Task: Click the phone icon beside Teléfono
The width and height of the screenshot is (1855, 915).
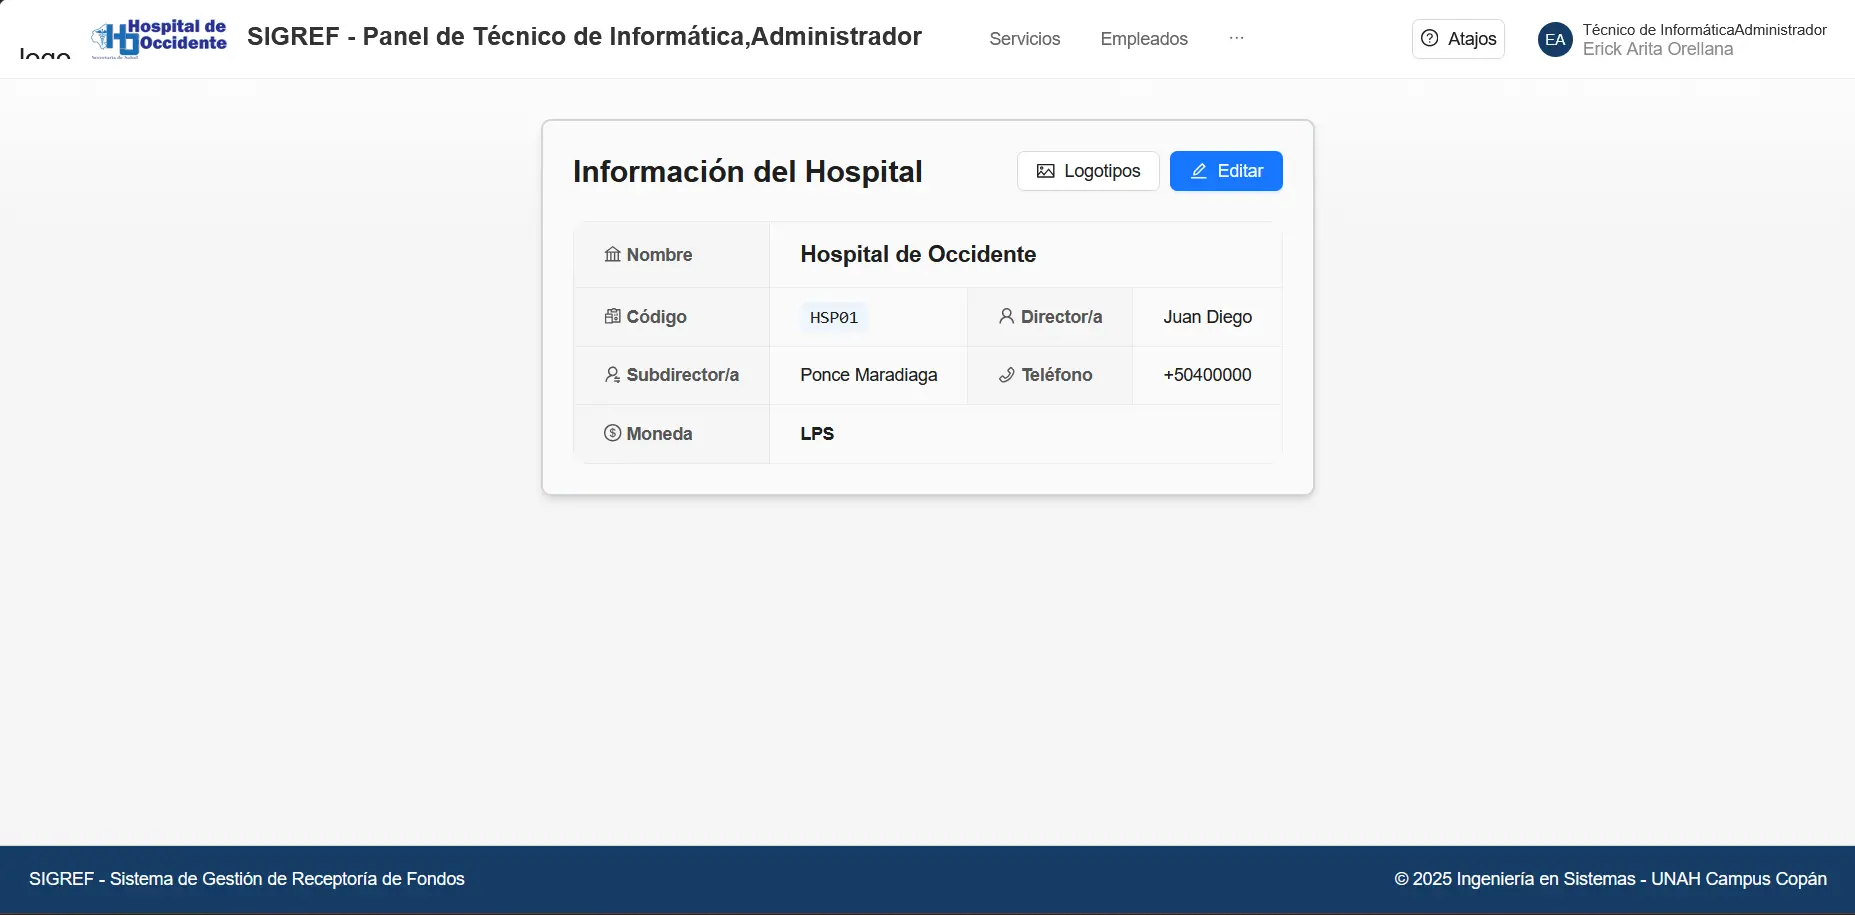Action: (x=1006, y=375)
